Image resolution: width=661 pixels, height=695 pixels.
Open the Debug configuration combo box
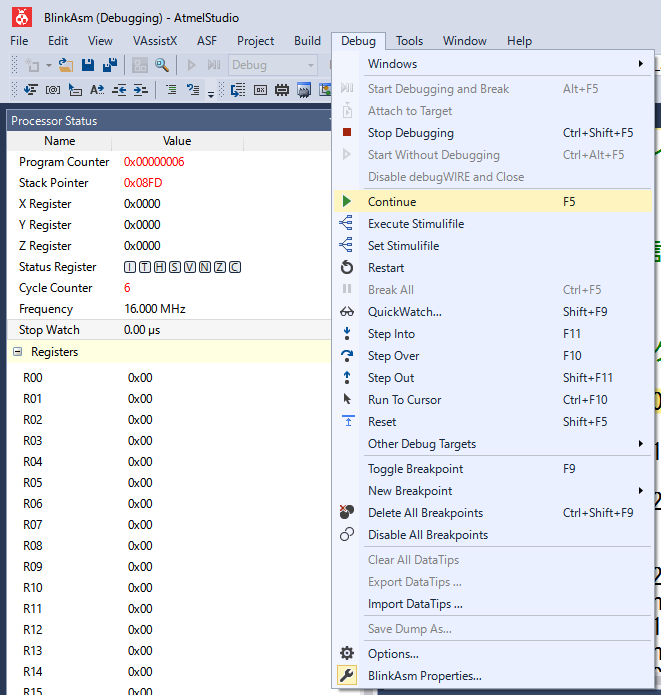[x=273, y=65]
